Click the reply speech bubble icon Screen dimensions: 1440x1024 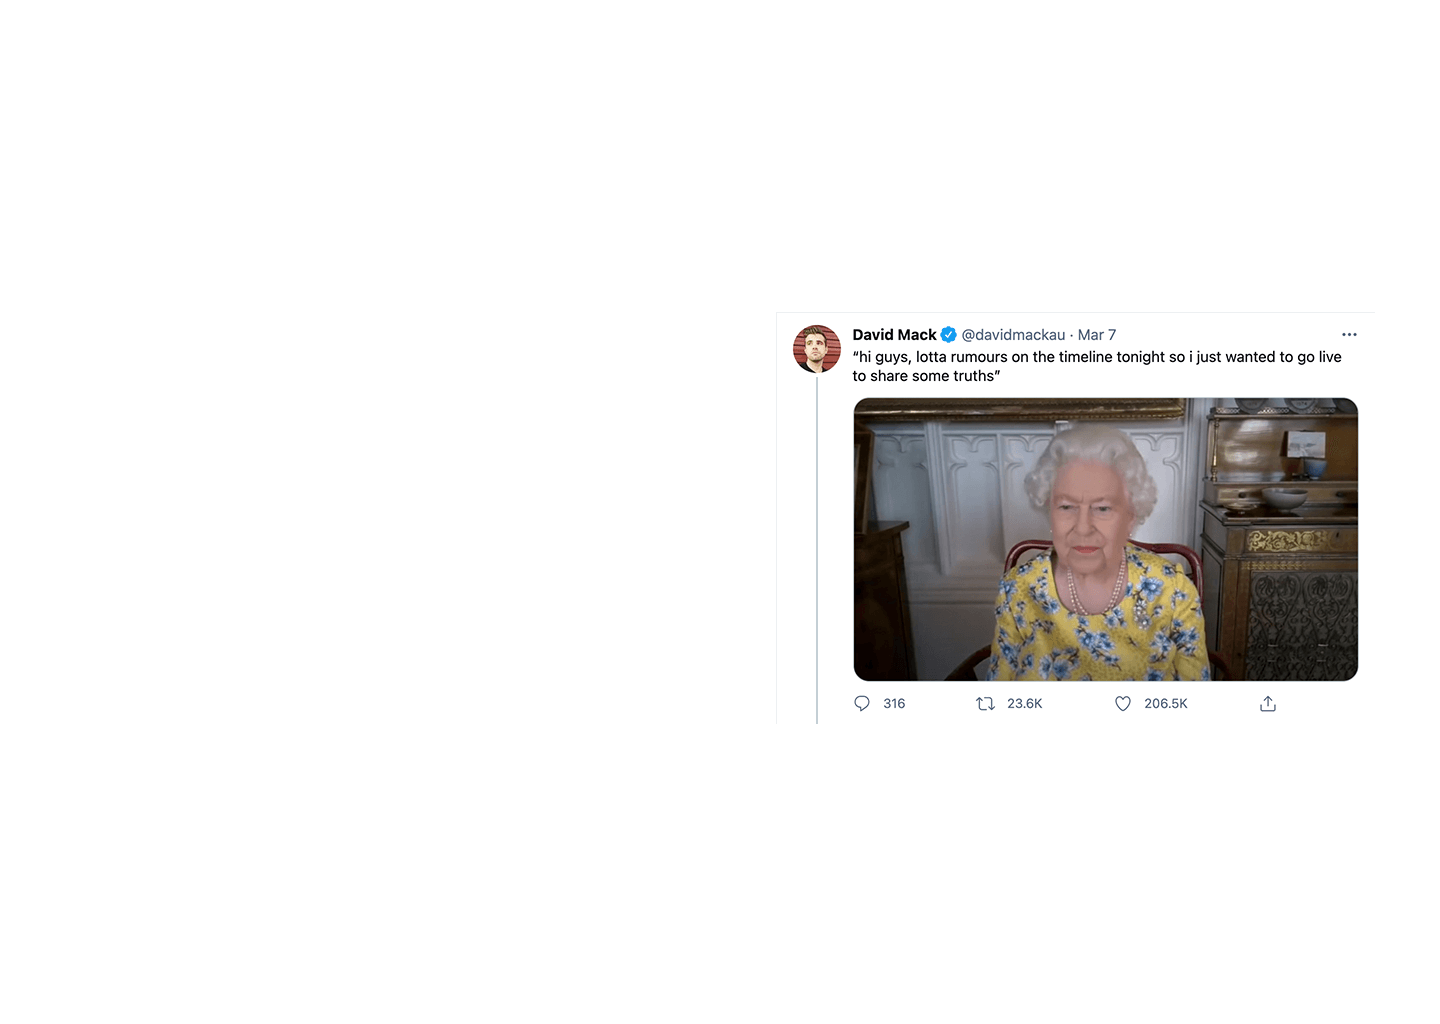tap(862, 704)
